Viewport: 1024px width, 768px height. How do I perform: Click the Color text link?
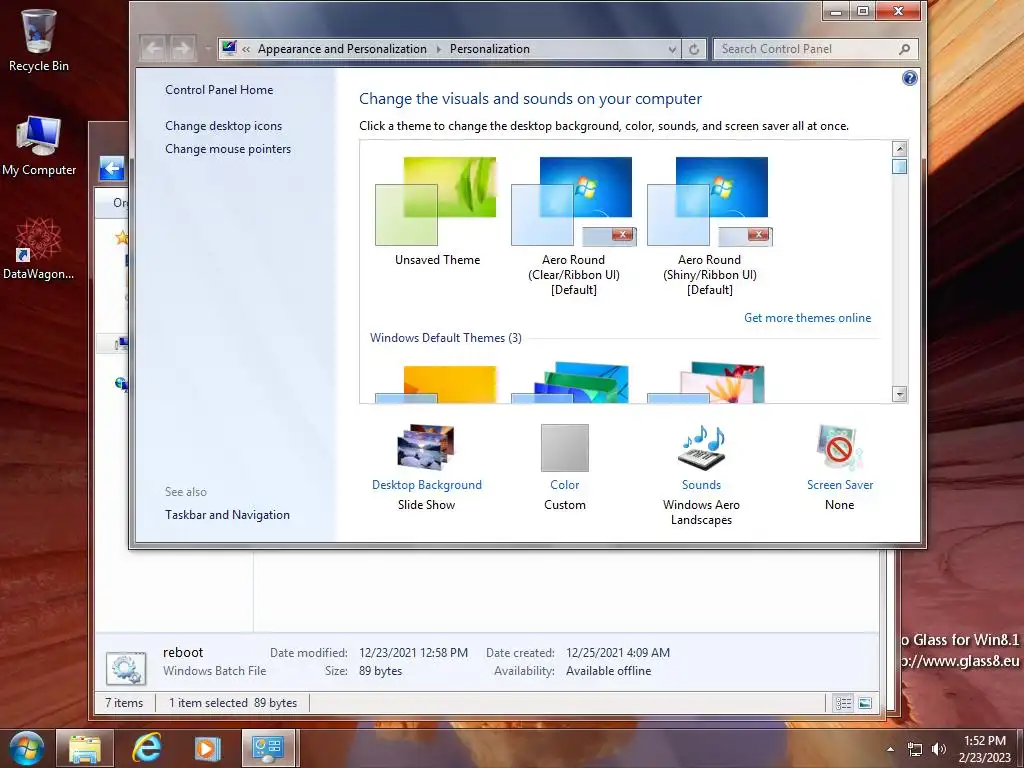point(565,485)
